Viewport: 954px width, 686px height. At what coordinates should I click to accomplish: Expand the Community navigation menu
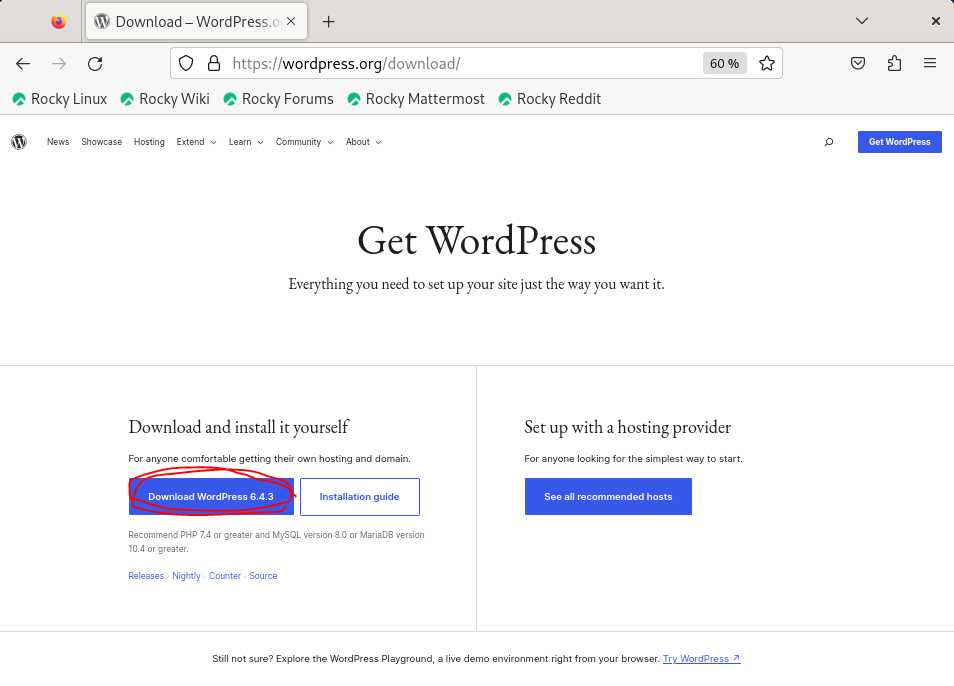click(x=304, y=142)
